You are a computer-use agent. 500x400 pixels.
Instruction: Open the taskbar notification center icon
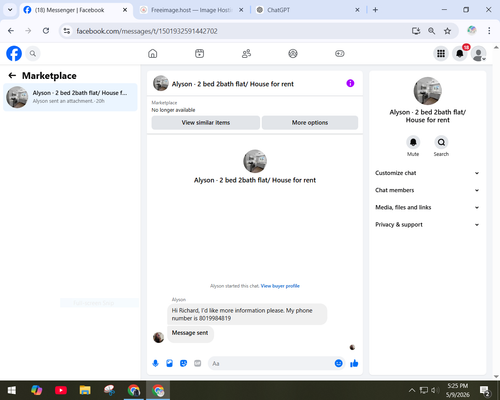click(x=484, y=390)
